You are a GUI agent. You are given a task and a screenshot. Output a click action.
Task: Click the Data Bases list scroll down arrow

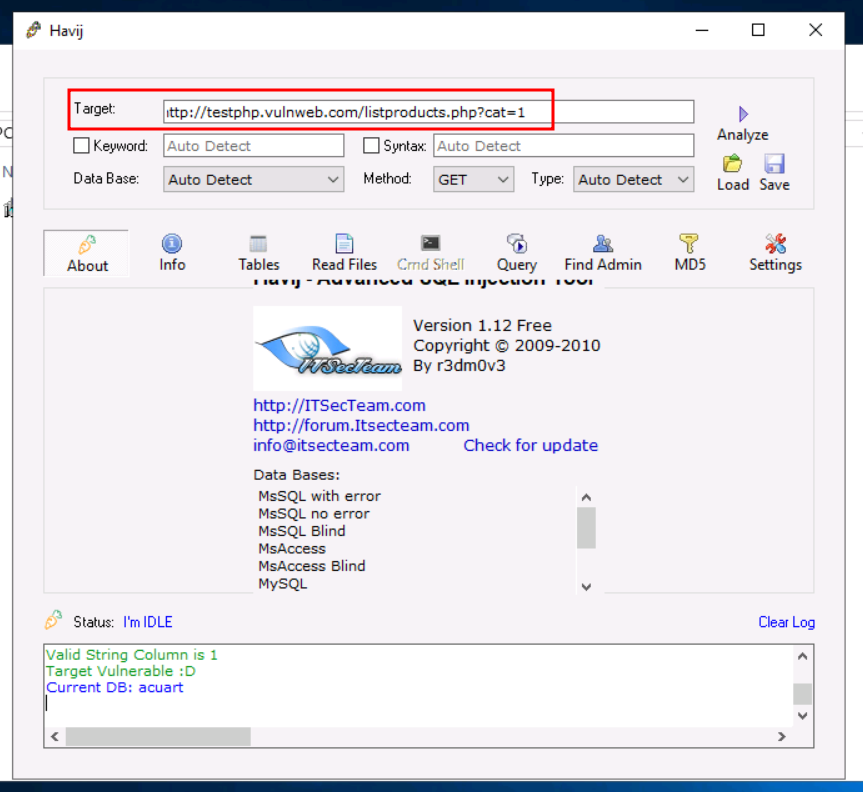click(586, 586)
